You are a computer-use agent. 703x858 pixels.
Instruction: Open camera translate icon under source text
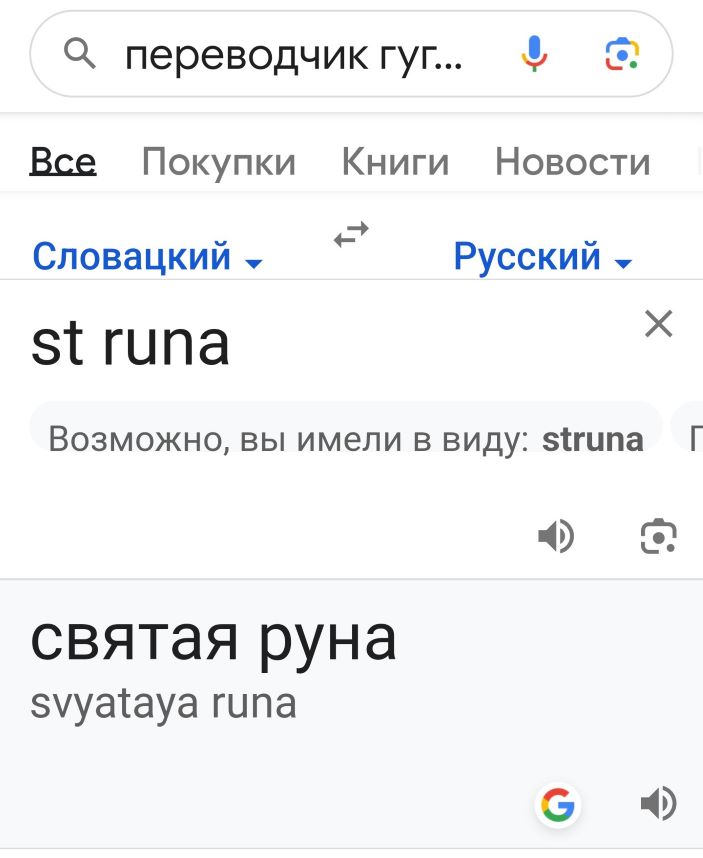[x=659, y=536]
